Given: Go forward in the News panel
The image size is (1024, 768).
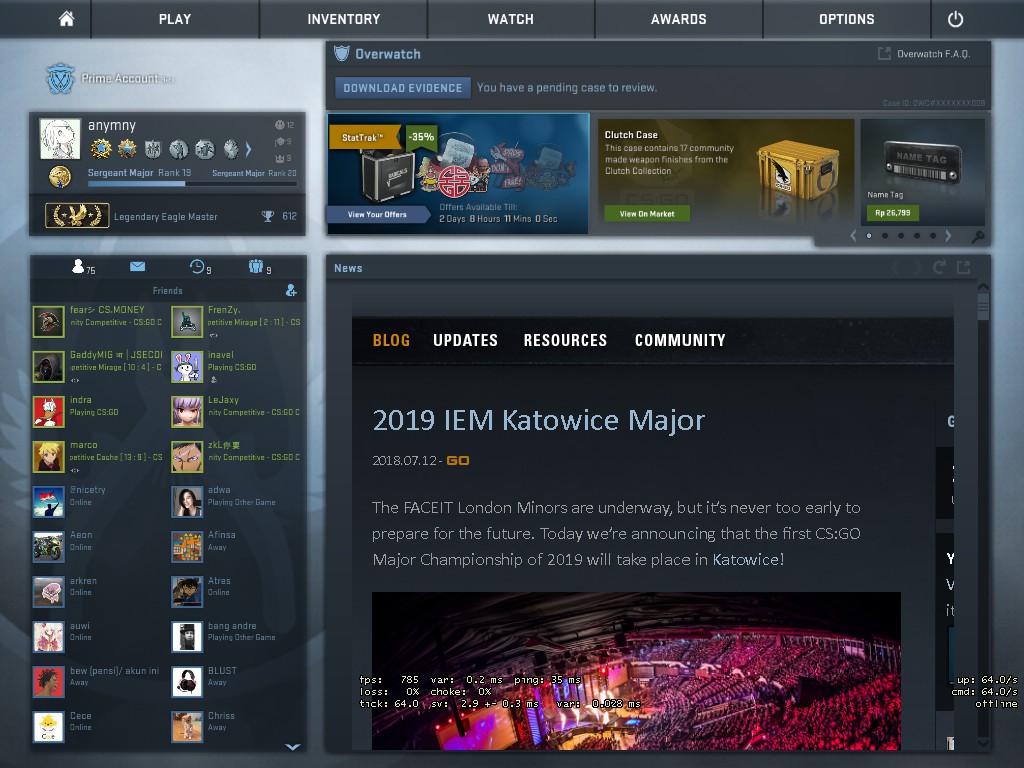Looking at the screenshot, I should point(918,267).
